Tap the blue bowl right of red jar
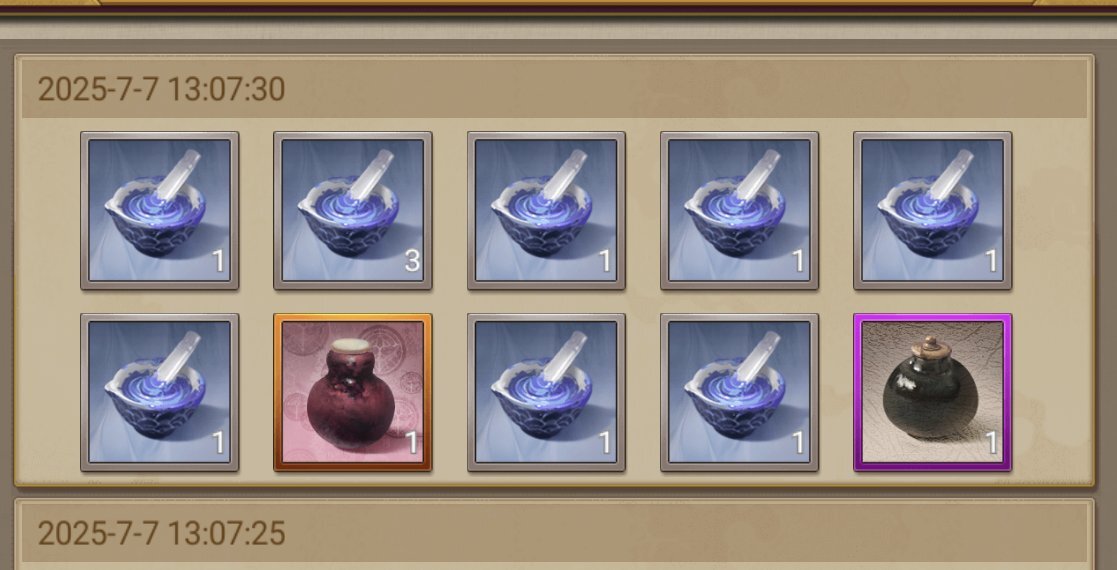The width and height of the screenshot is (1117, 570). [546, 393]
